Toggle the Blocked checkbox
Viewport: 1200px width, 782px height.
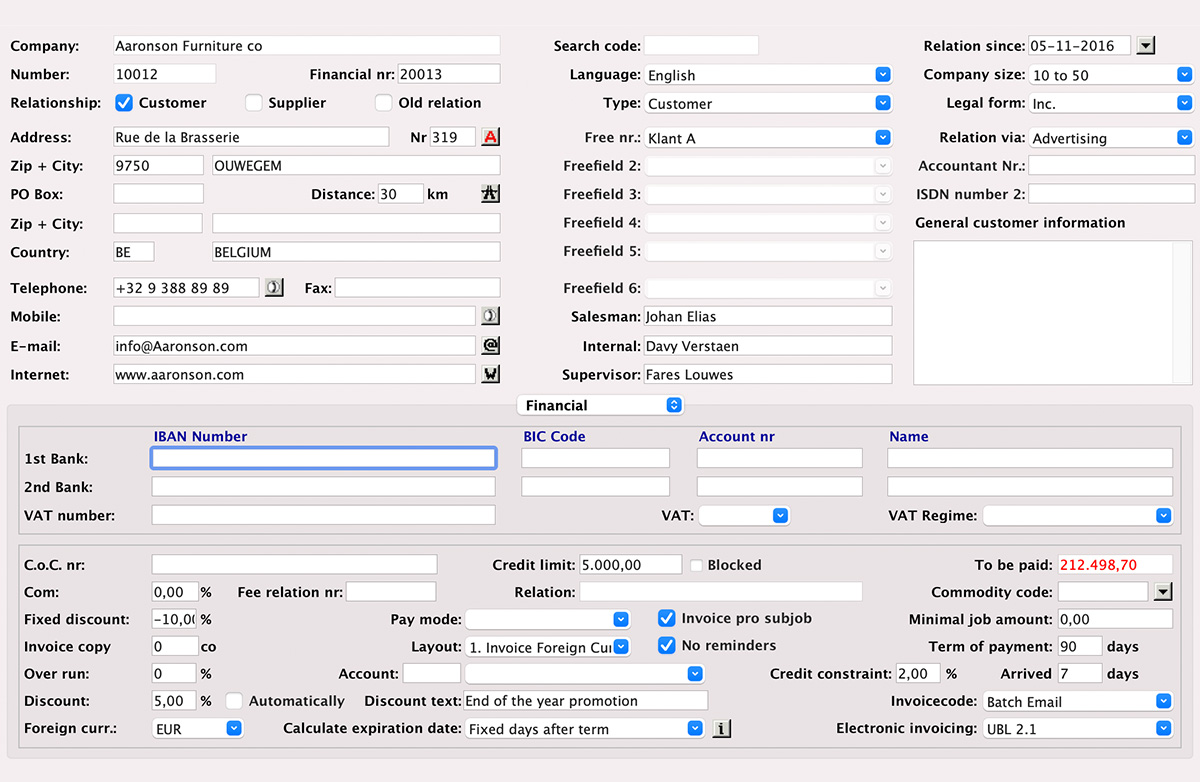(x=697, y=565)
